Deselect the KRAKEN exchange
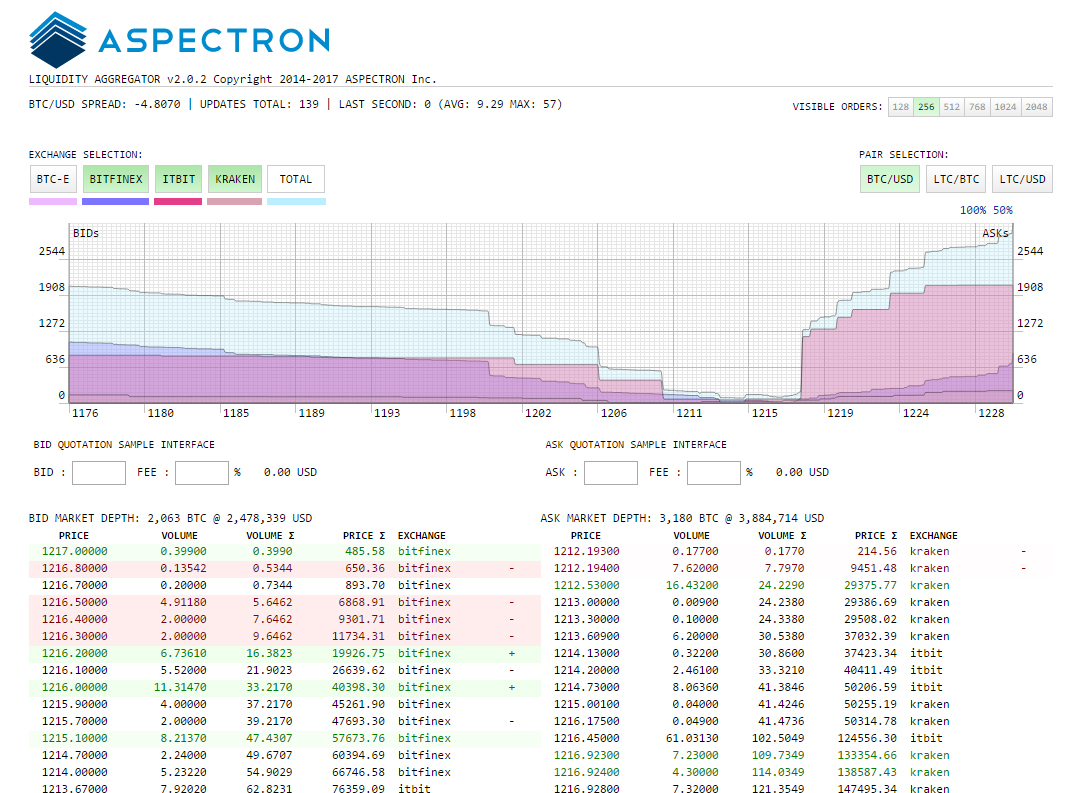Screen dimensions: 1082x793 pos(235,179)
